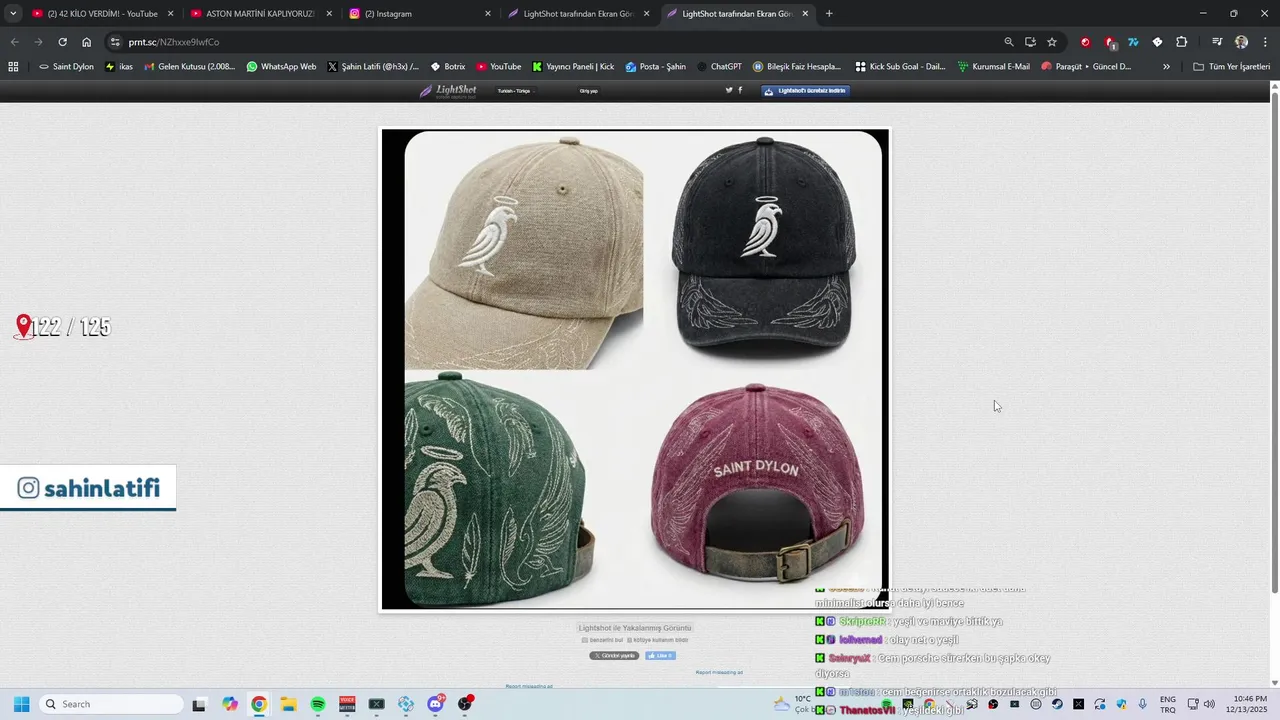
Task: Open the YouTube bookmark
Action: (498, 67)
